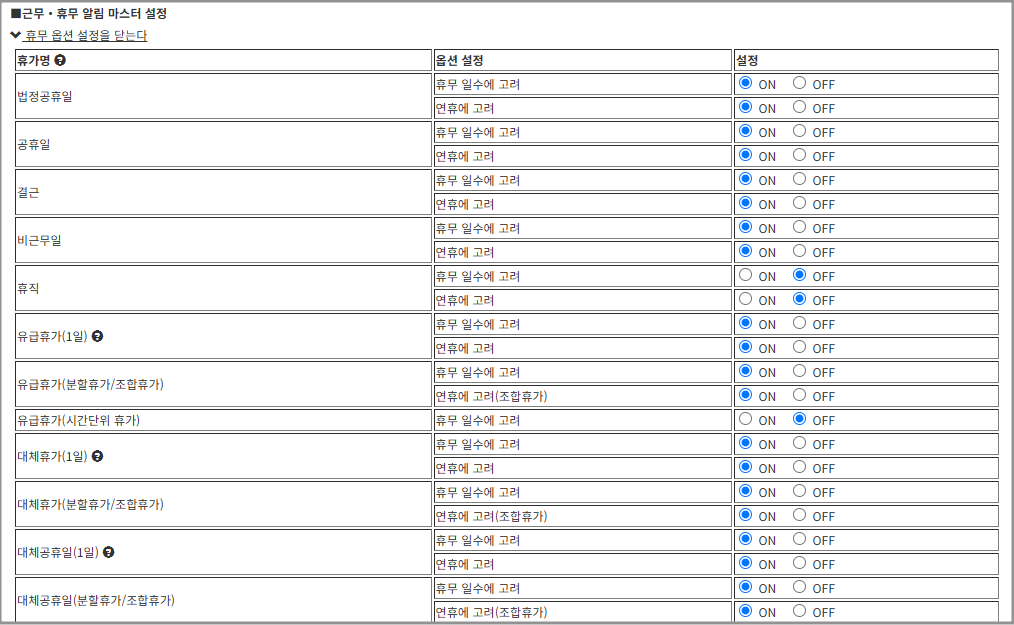
Task: Select OFF for 공휴일 휴무 일수에 고려
Action: [x=799, y=131]
